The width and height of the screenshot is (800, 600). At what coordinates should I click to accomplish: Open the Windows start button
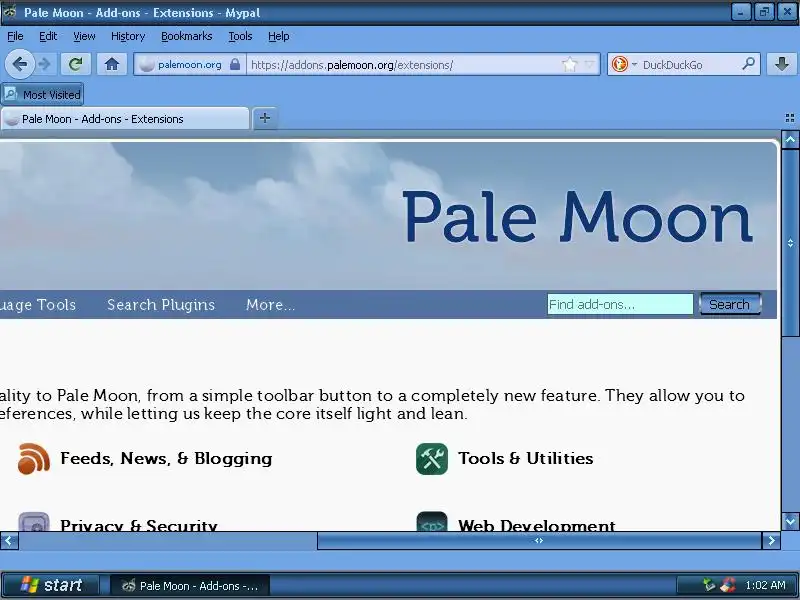click(x=51, y=585)
